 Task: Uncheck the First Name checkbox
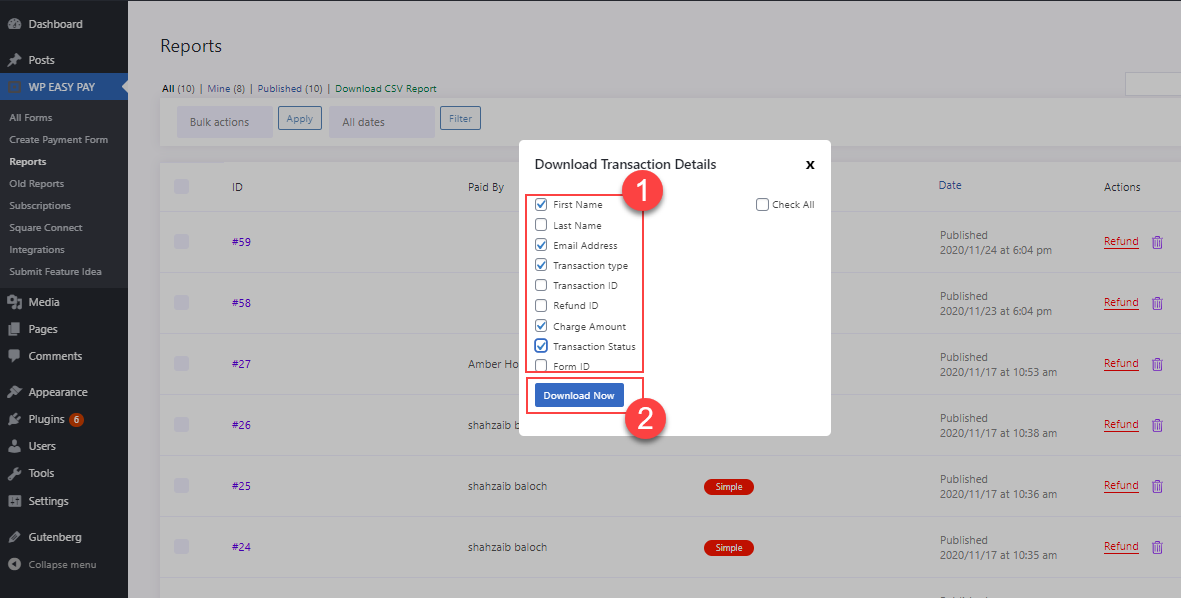[540, 204]
